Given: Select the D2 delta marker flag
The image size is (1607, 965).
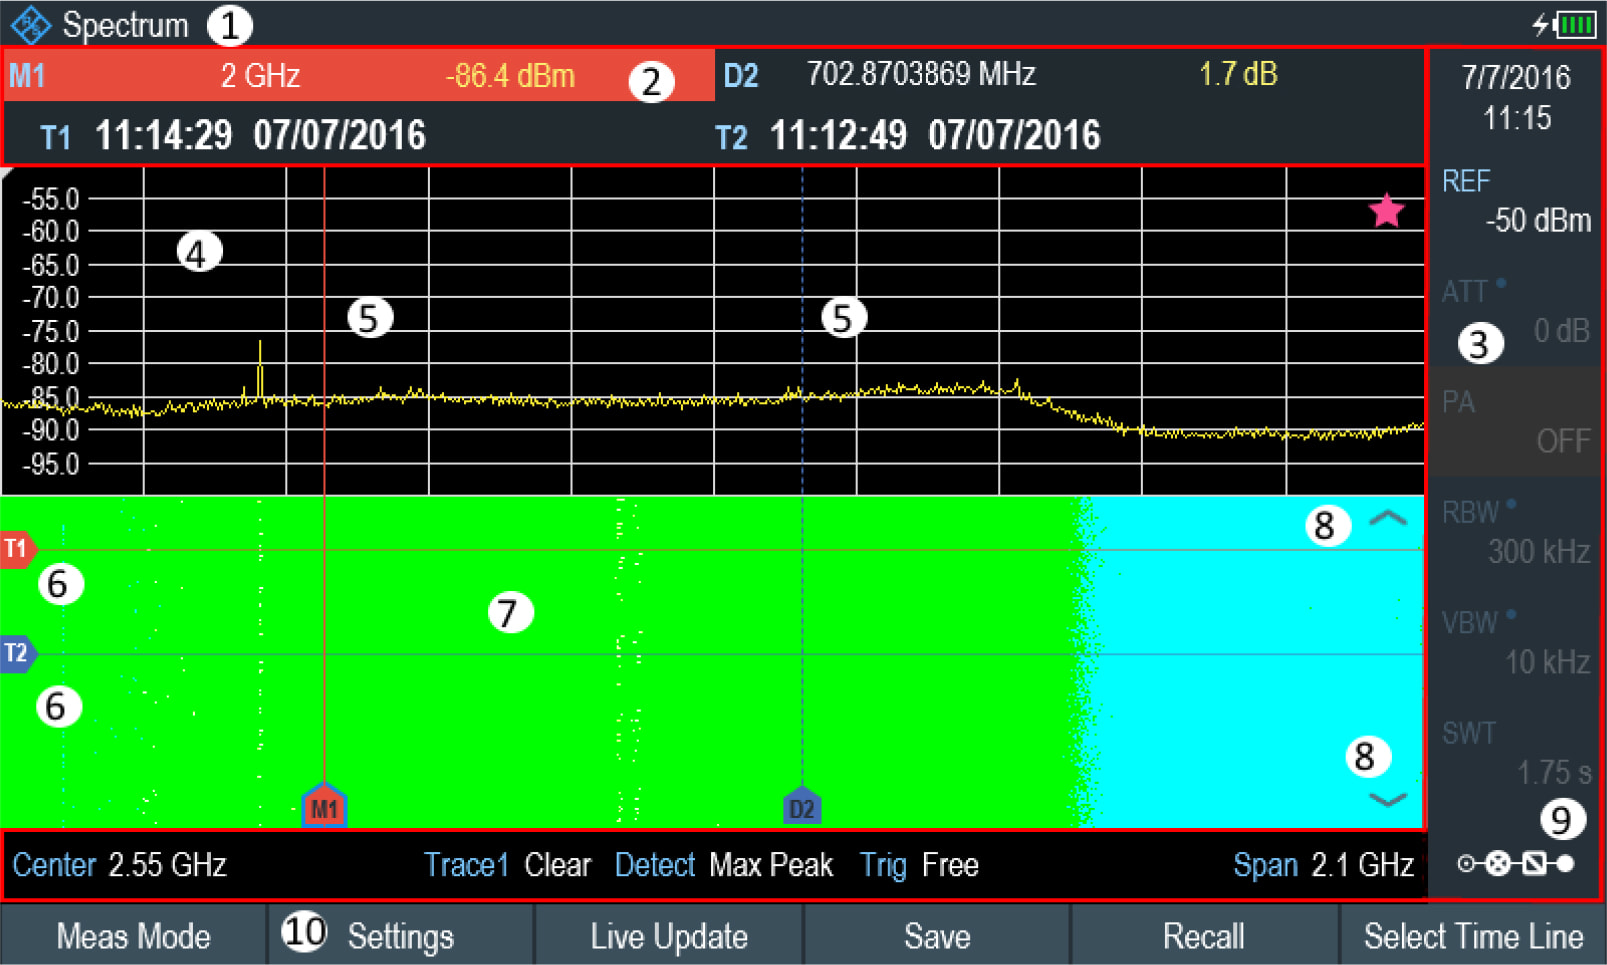Looking at the screenshot, I should (x=803, y=806).
